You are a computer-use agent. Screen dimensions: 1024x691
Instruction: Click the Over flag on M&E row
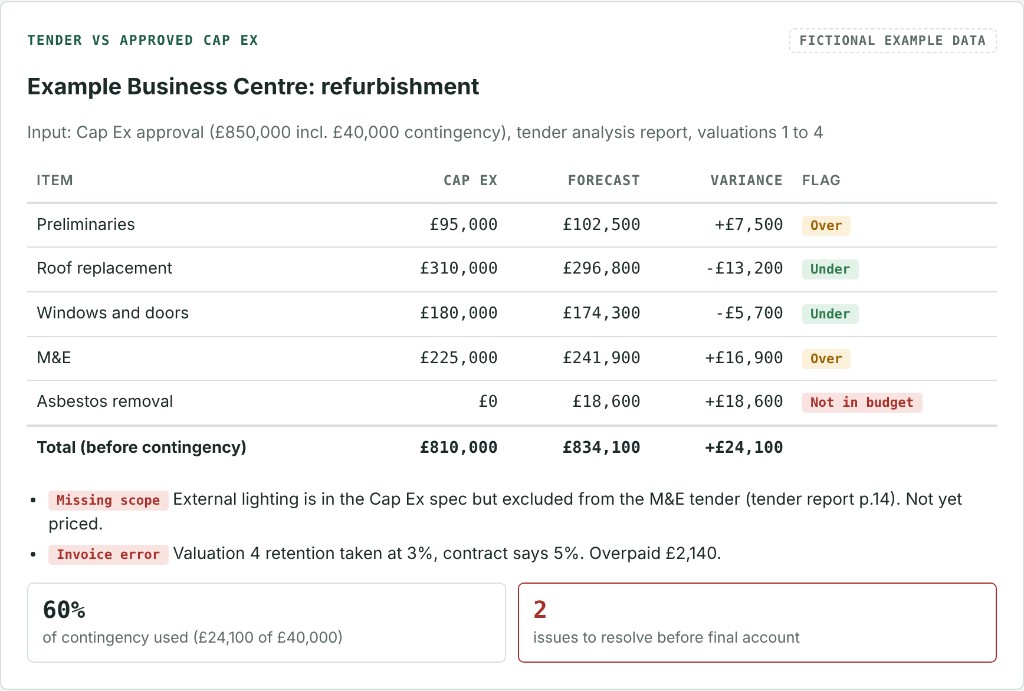(826, 359)
